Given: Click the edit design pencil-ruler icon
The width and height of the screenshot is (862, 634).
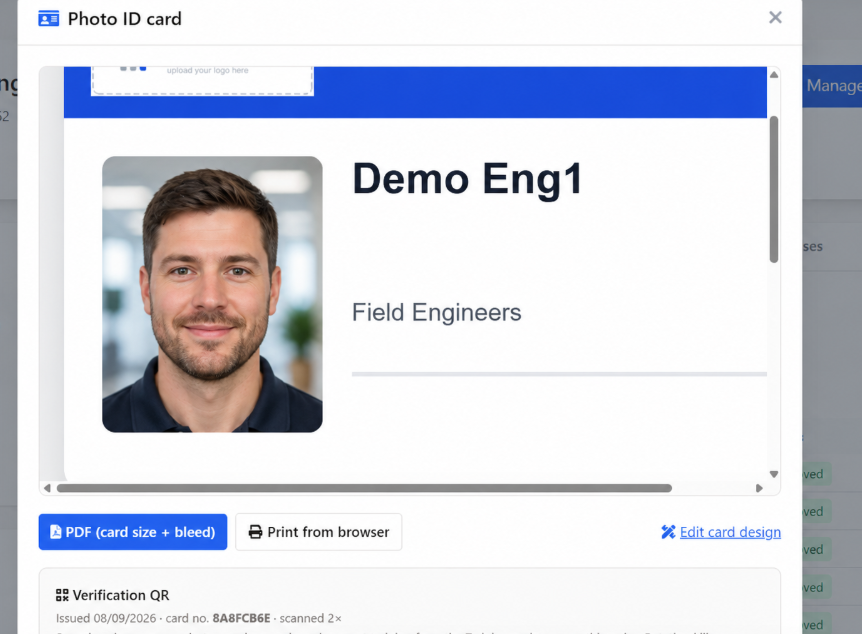Looking at the screenshot, I should (x=668, y=532).
